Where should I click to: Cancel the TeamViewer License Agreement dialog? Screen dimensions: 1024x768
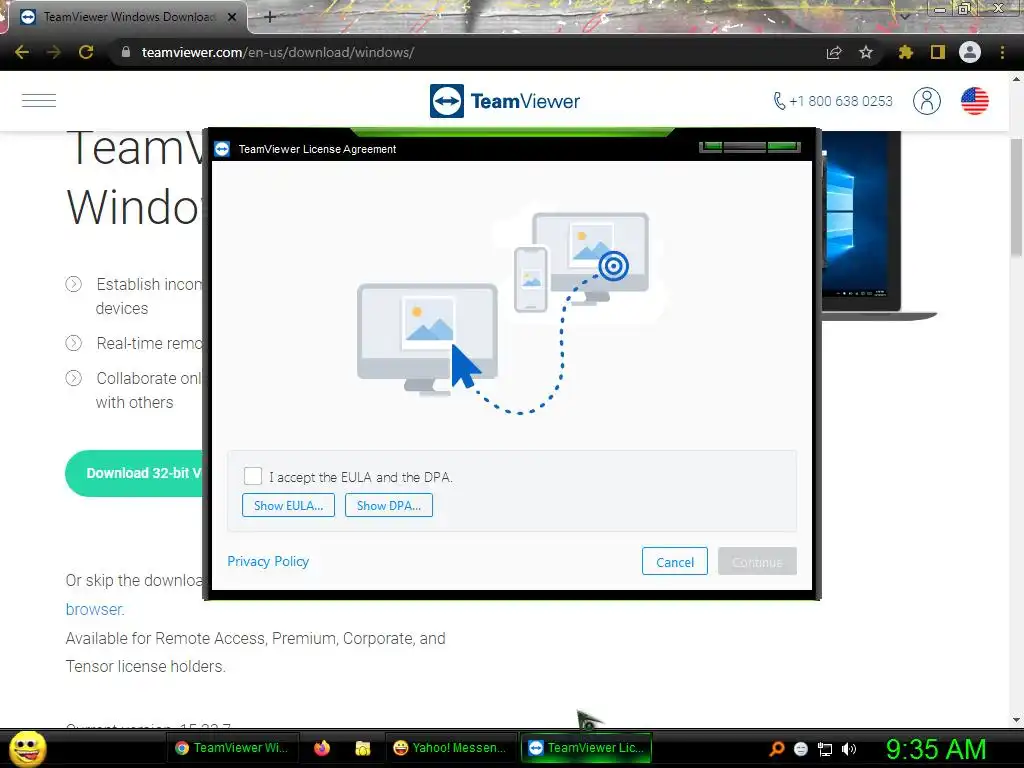675,562
